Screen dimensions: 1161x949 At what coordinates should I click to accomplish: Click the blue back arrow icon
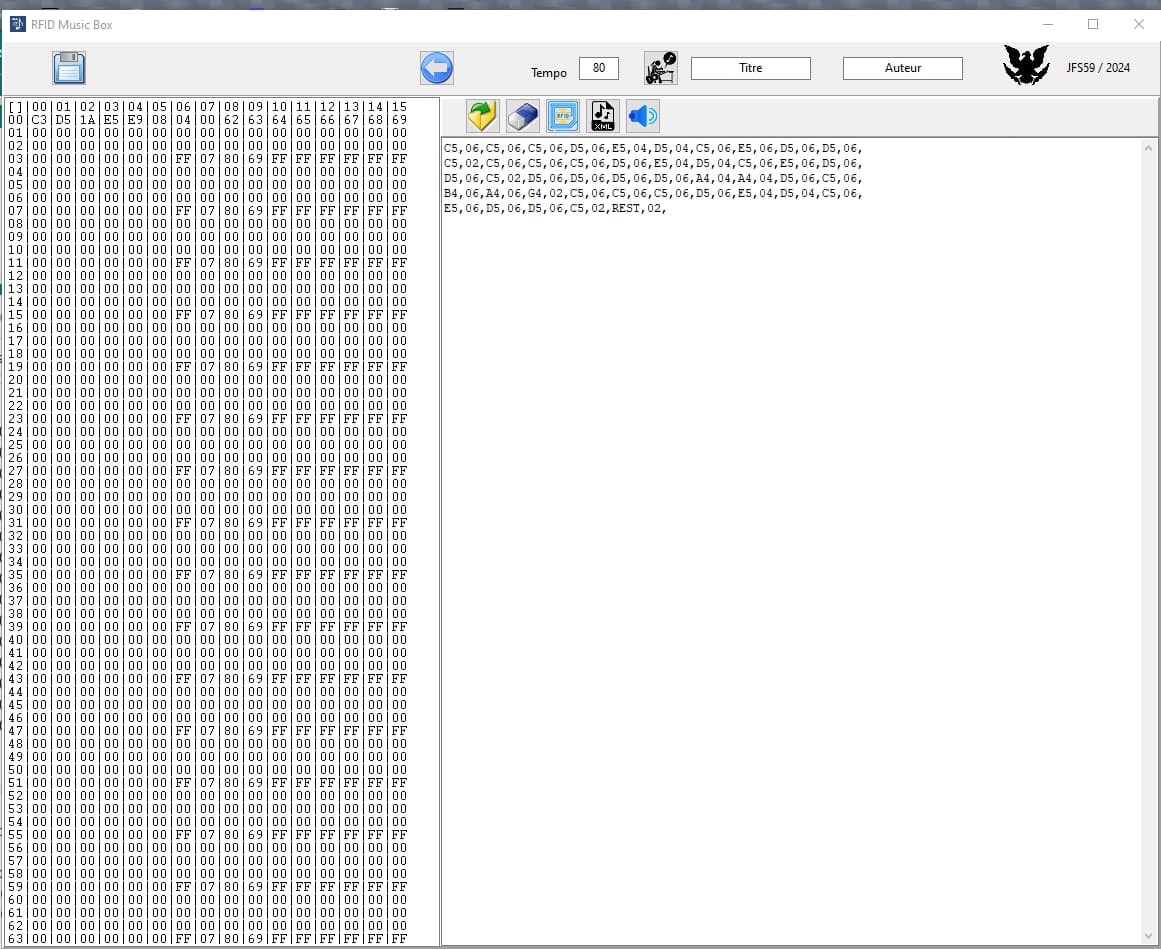437,68
